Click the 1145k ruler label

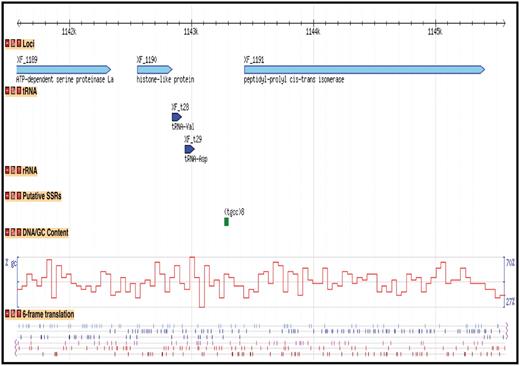tap(435, 32)
